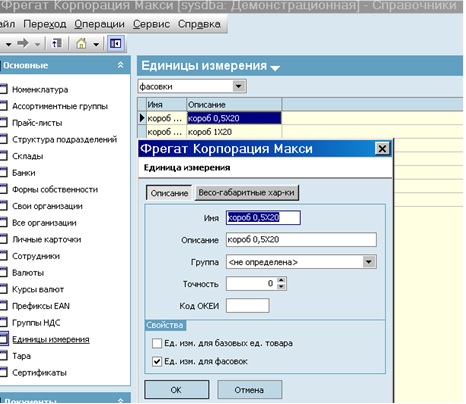Click the Банки item icon
466x404 pixels.
(3, 173)
